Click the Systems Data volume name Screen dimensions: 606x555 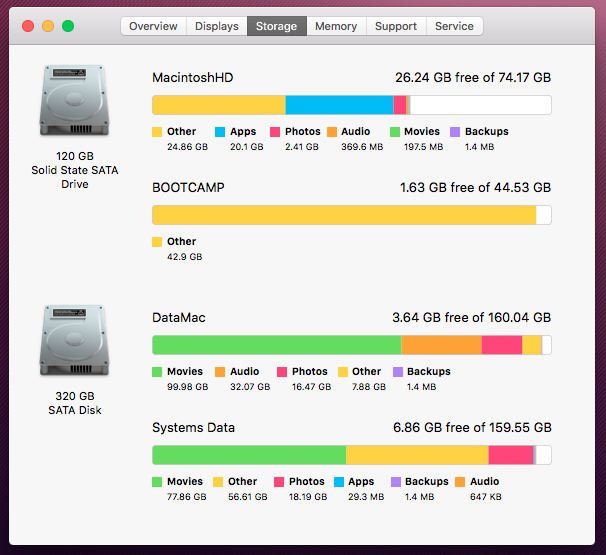pos(193,427)
